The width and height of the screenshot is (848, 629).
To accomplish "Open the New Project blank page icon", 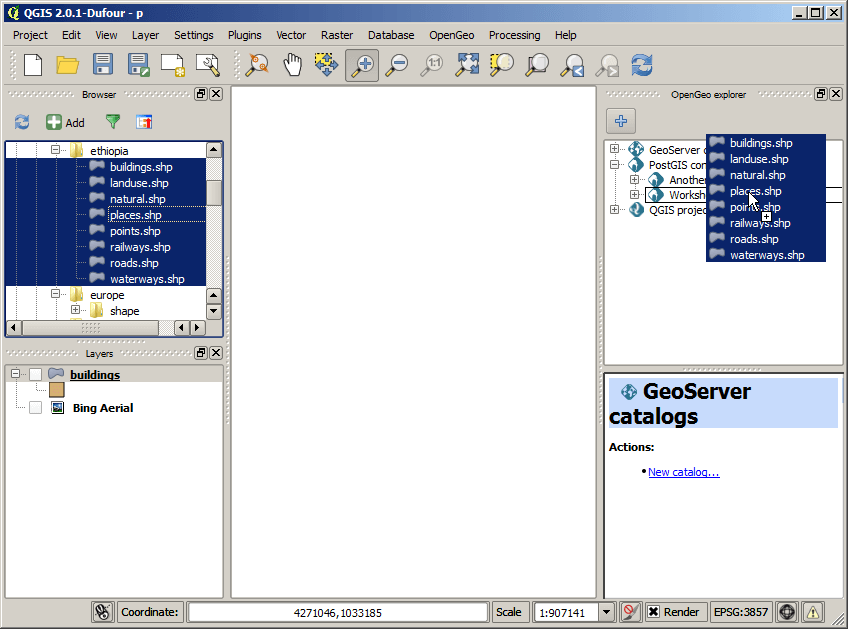I will 33,65.
